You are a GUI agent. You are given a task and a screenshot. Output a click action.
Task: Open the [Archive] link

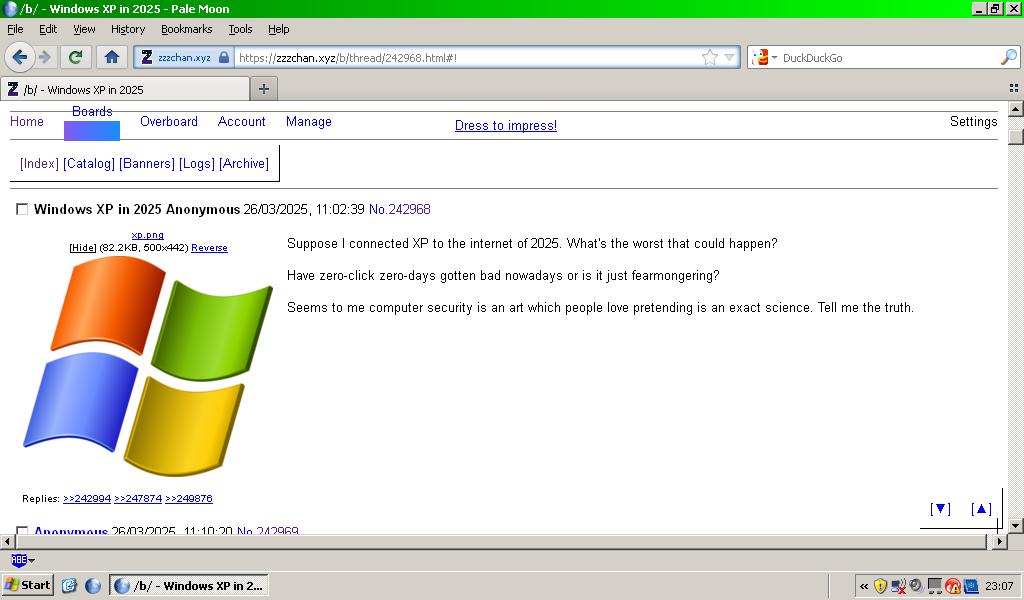click(x=244, y=163)
